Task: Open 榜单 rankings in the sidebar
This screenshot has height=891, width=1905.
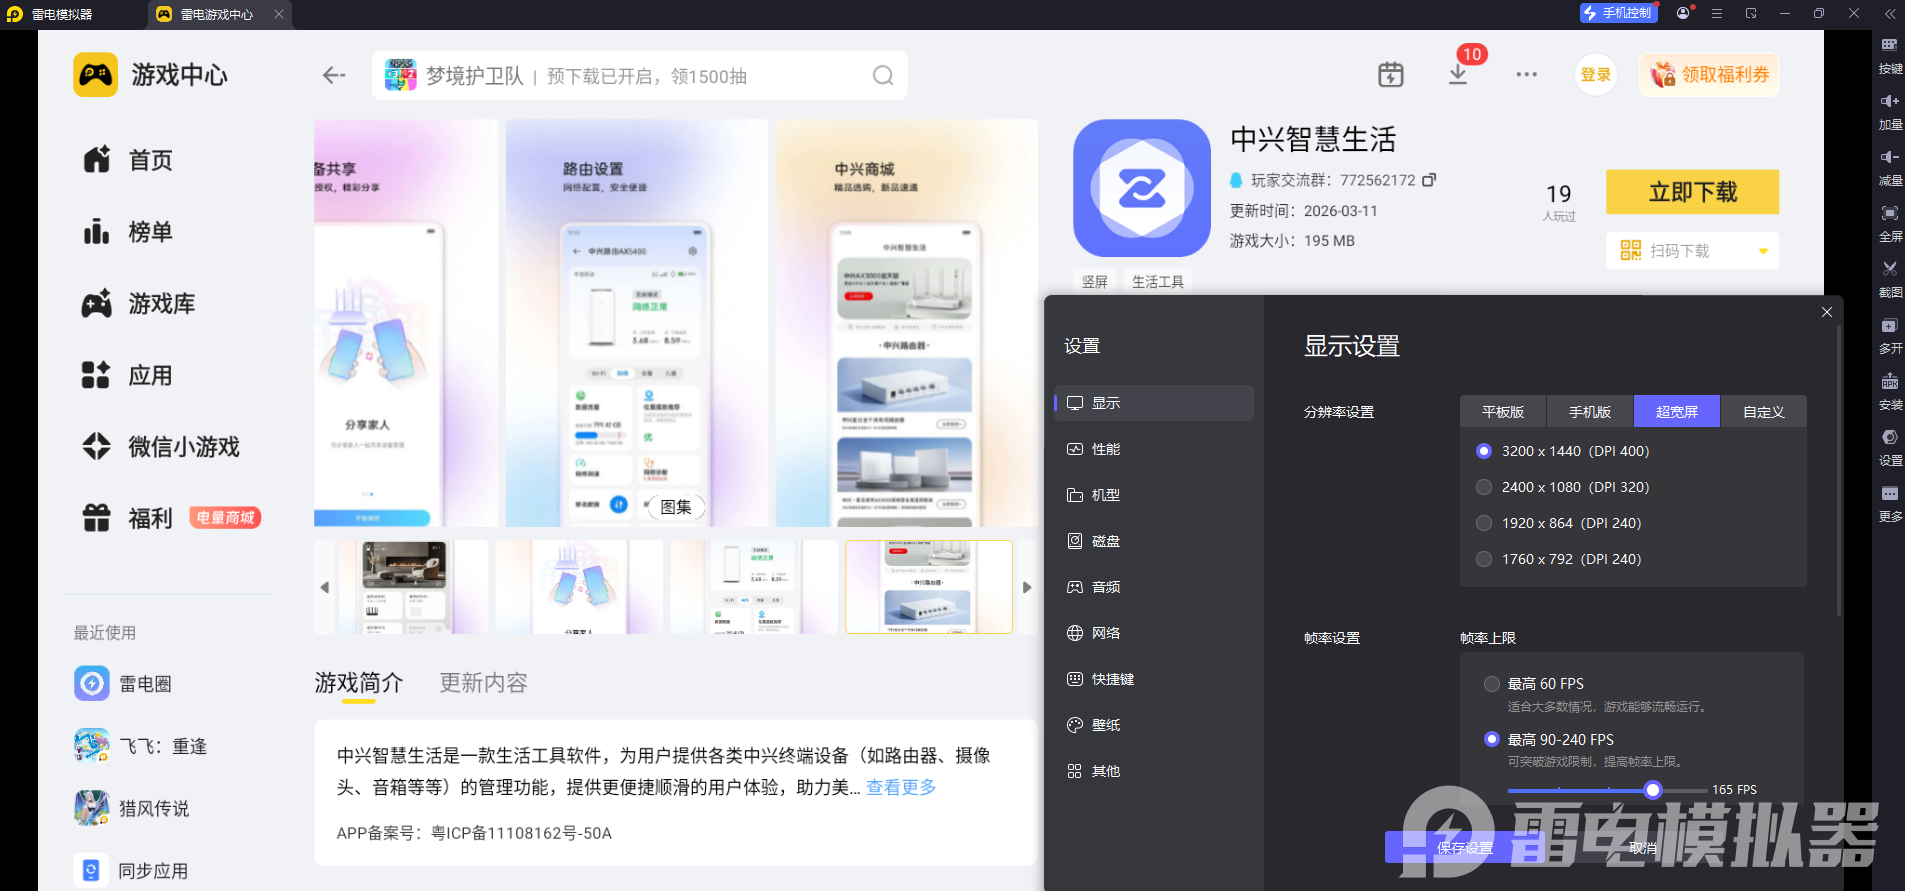Action: tap(128, 232)
